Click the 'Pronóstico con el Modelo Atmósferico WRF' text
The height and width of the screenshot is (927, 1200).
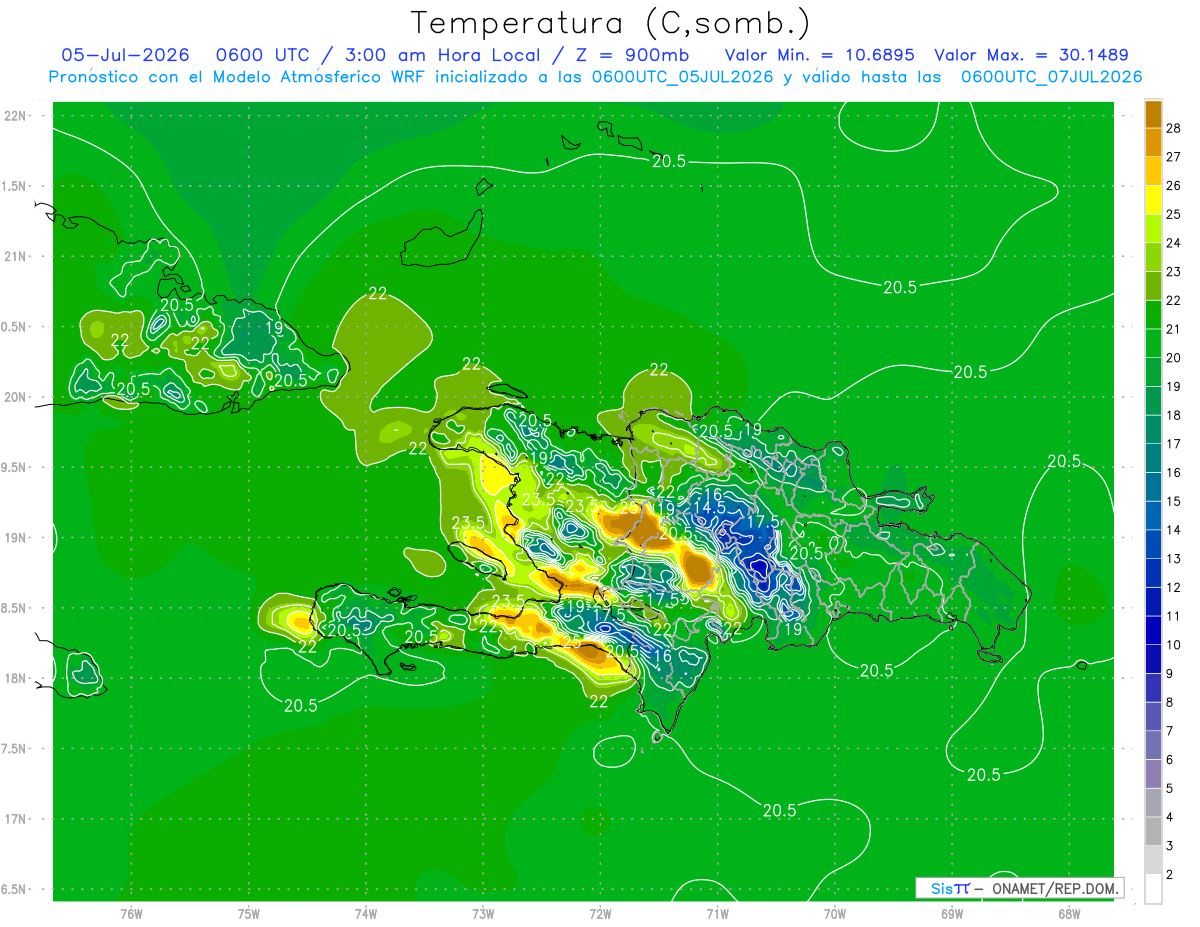coord(238,77)
